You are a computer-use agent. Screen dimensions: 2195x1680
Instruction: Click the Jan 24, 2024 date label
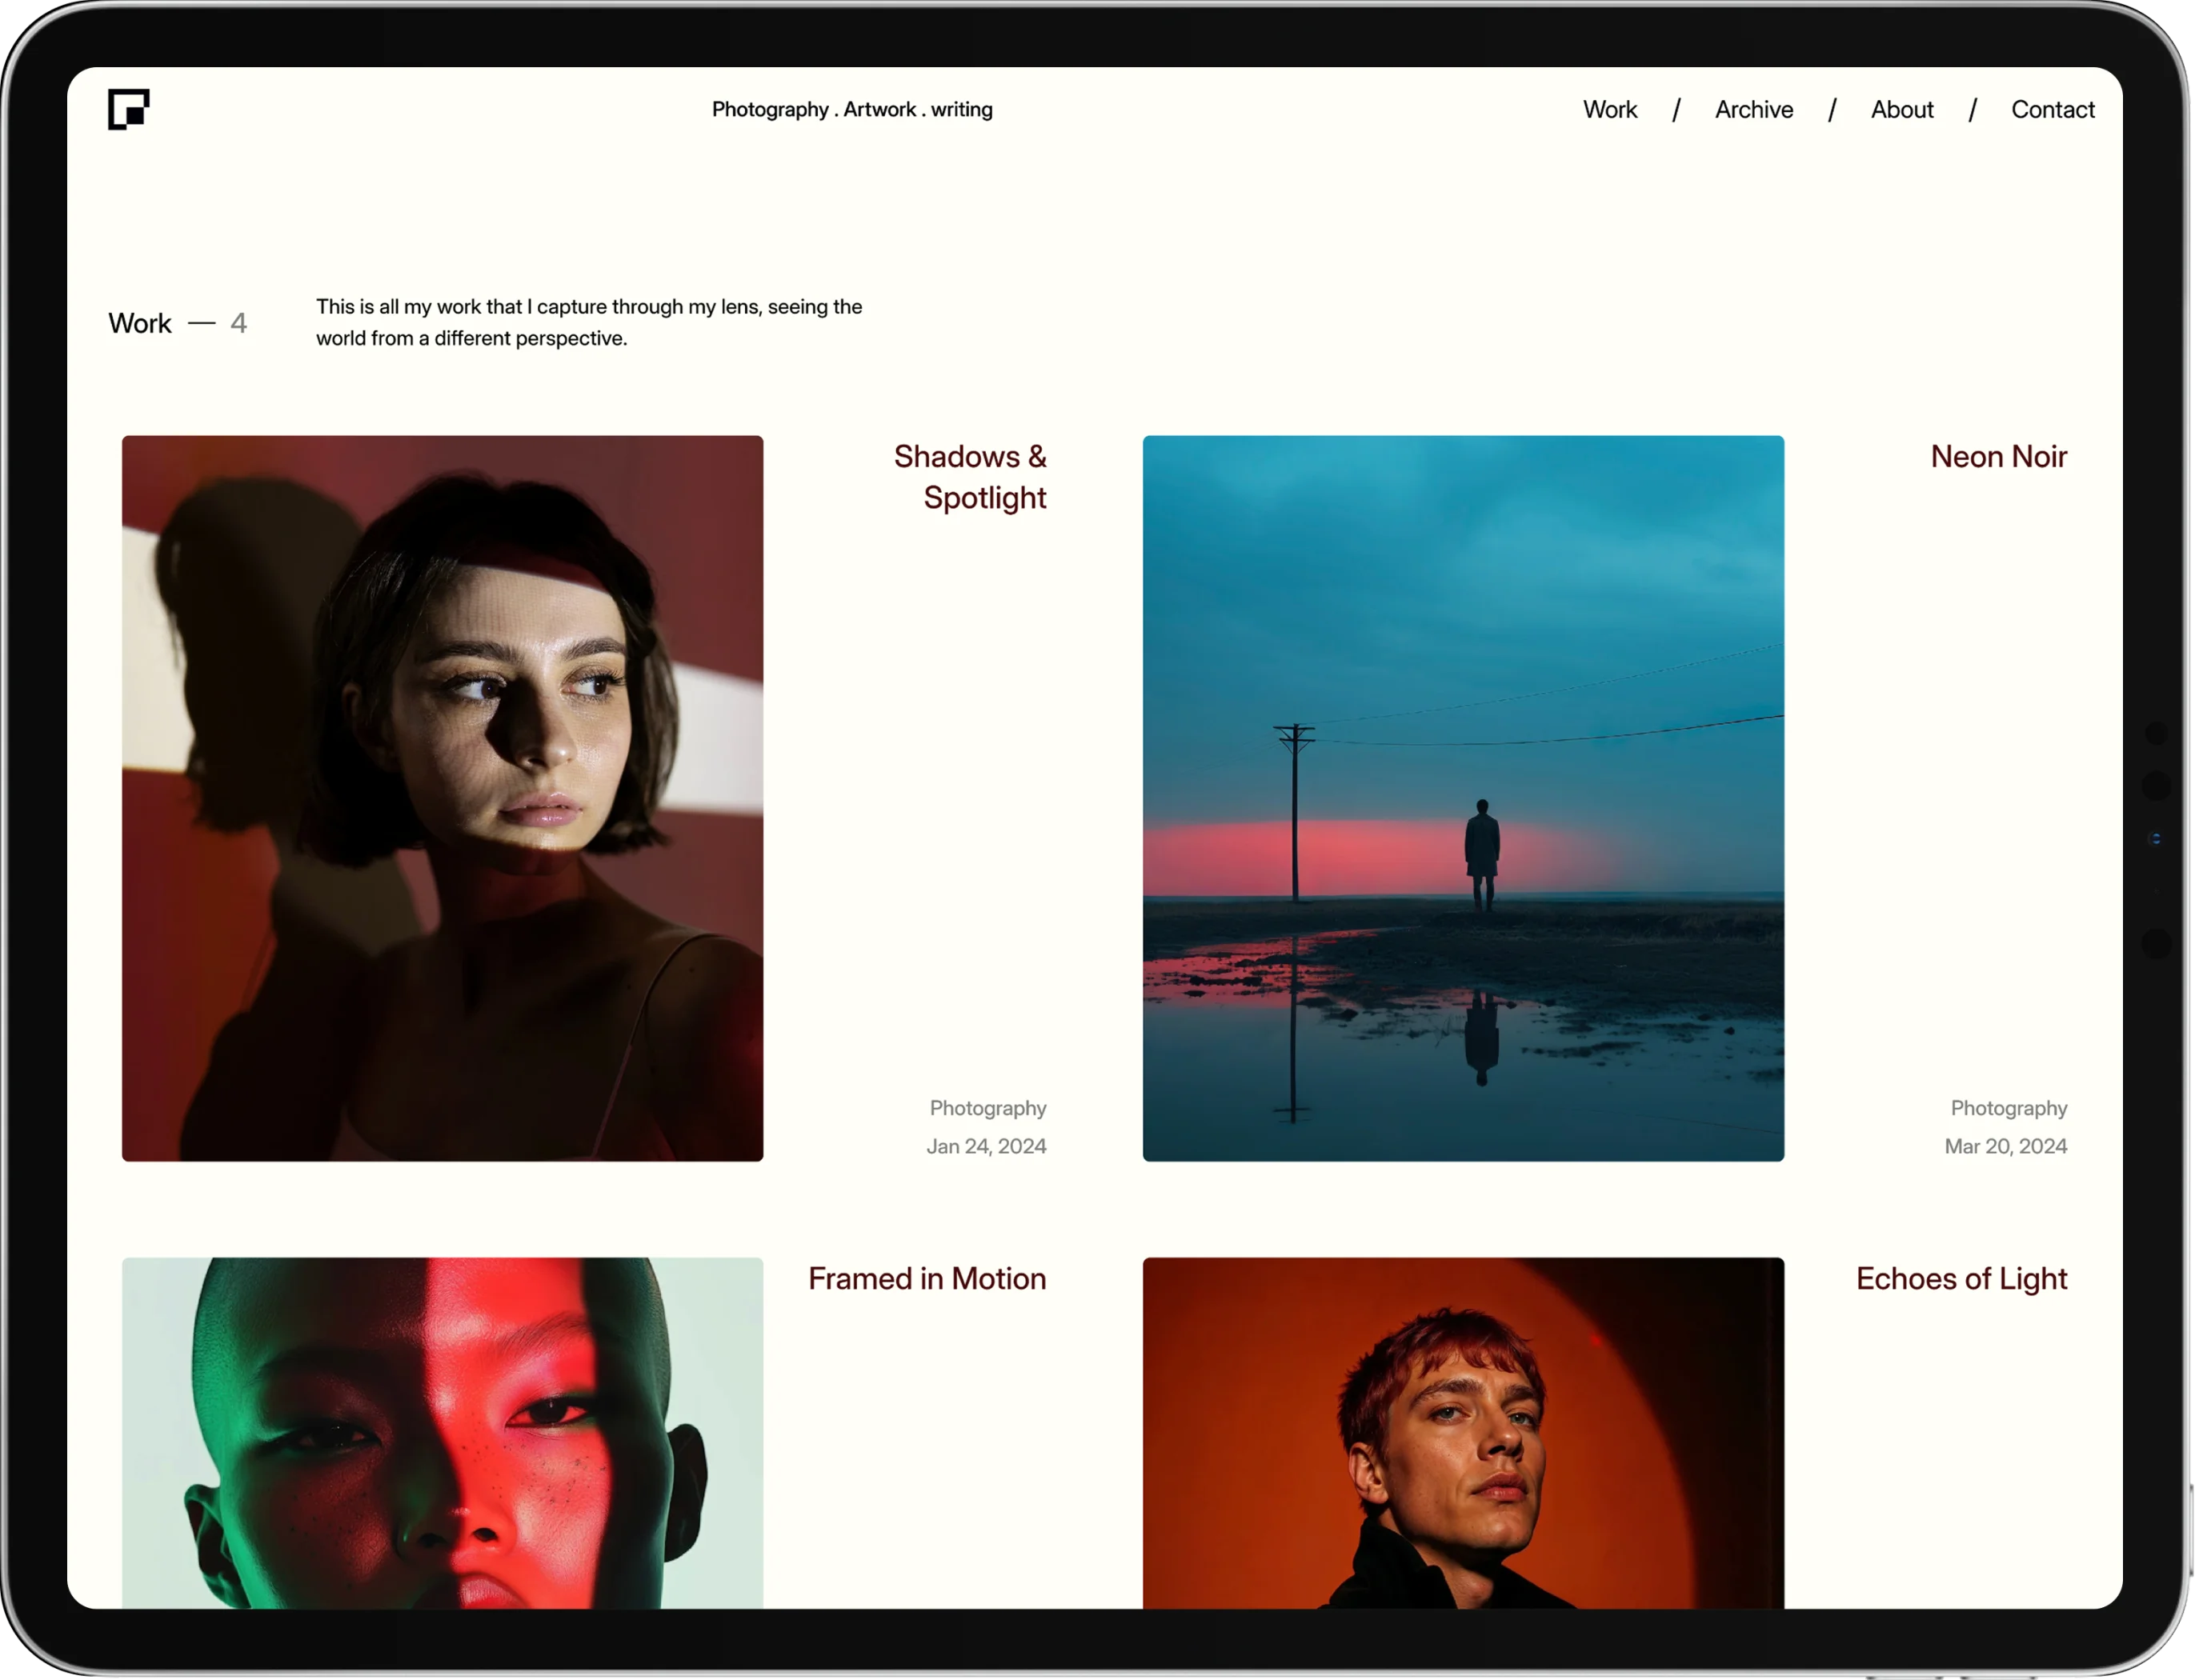(985, 1145)
